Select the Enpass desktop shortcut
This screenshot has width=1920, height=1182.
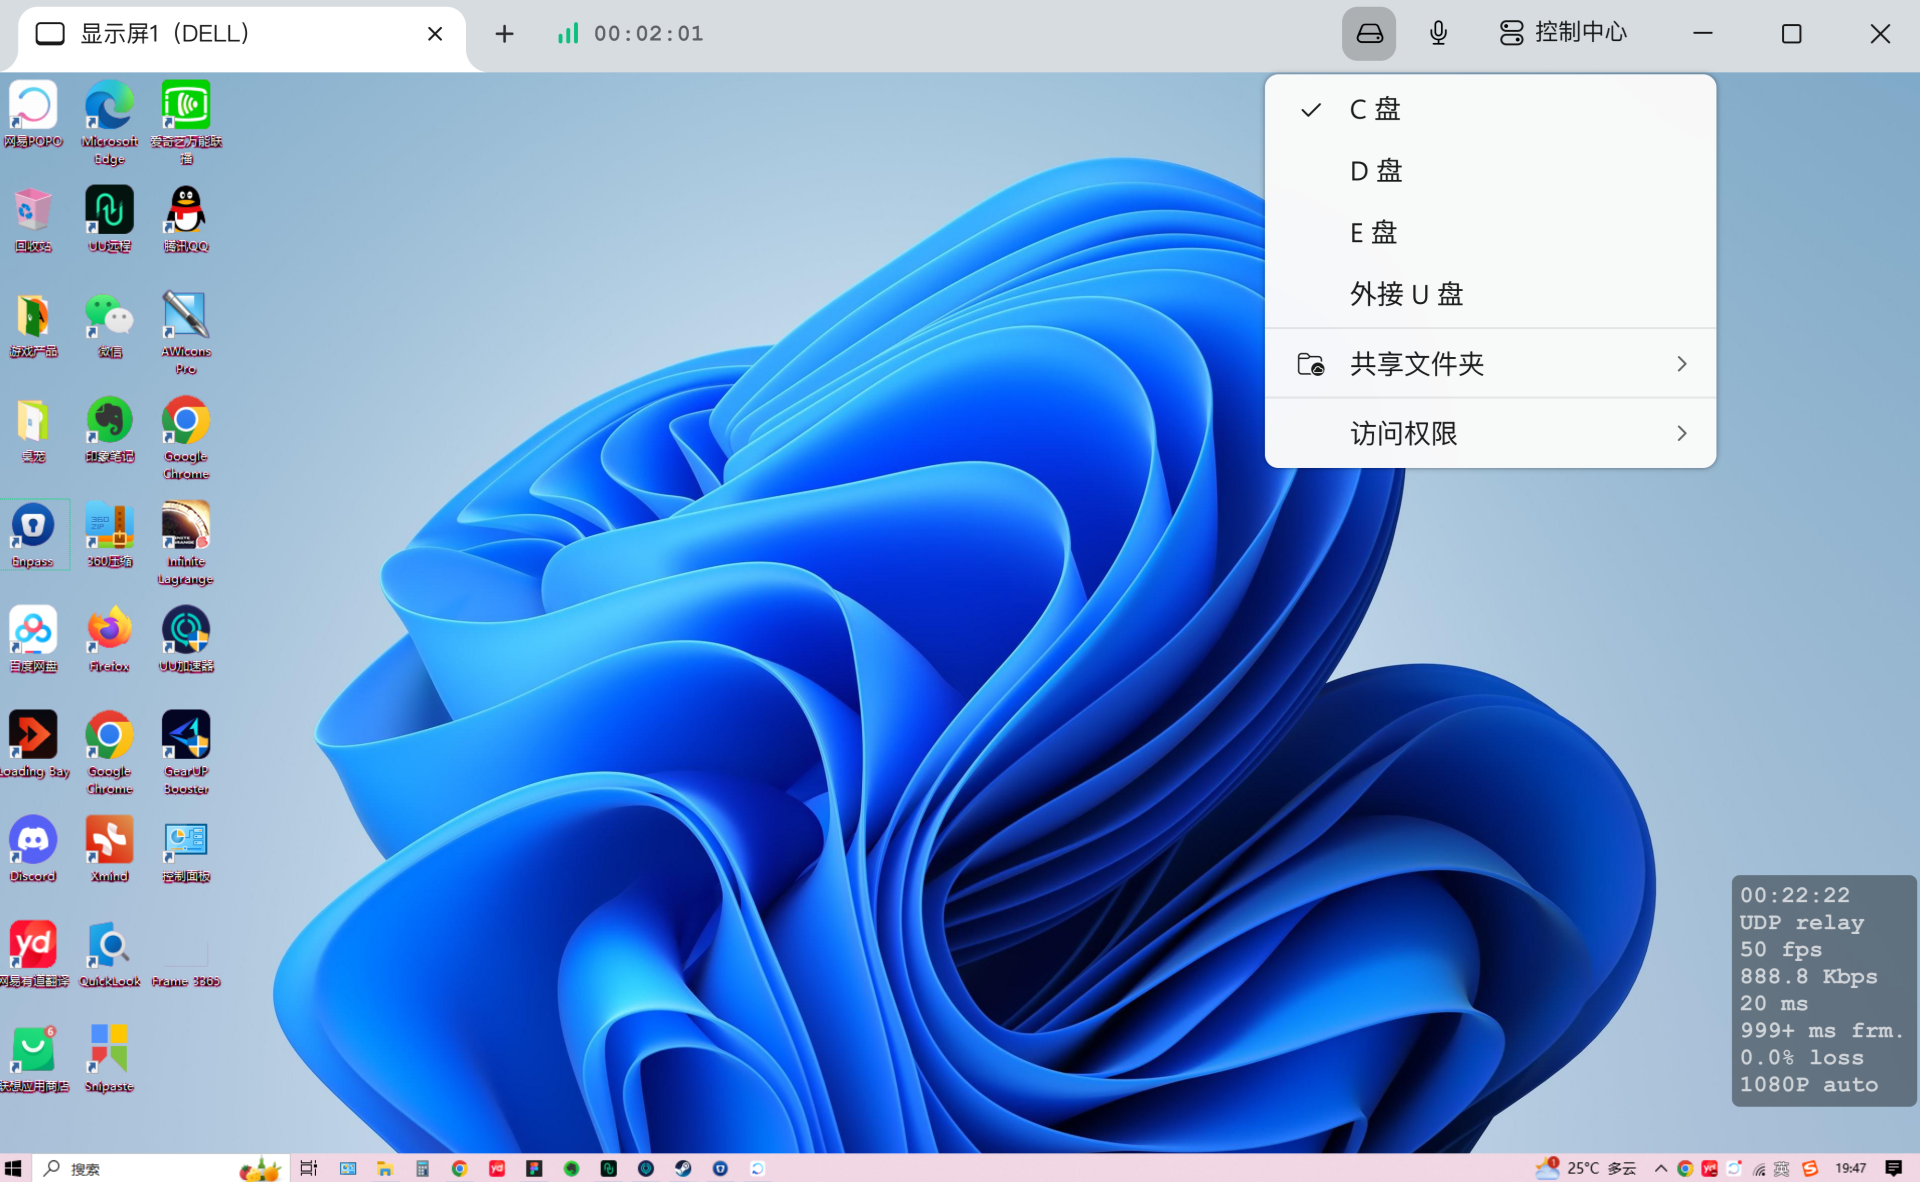tap(33, 535)
